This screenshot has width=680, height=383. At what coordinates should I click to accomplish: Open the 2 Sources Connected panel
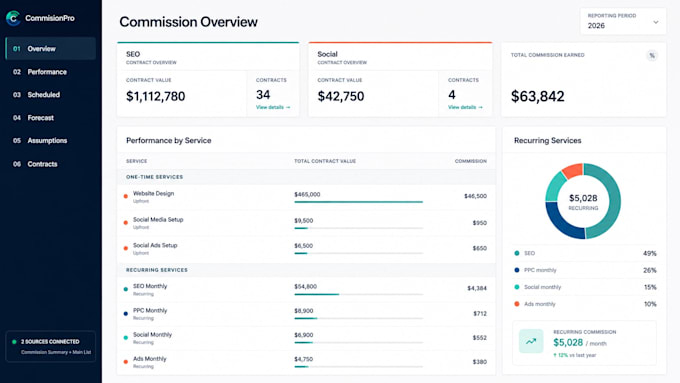tap(51, 347)
